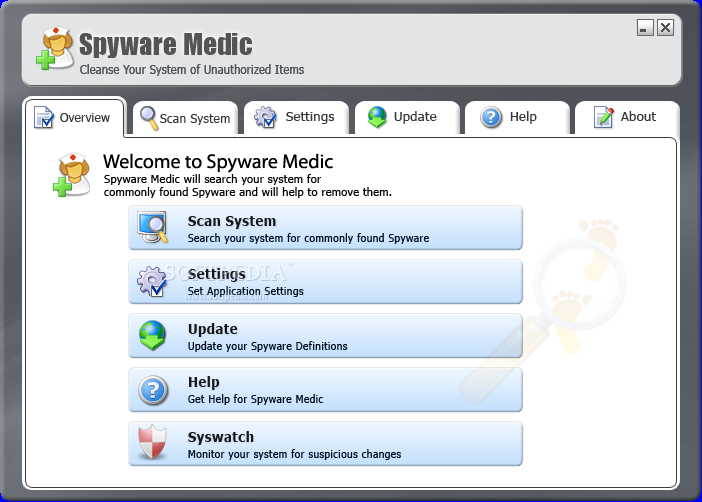Start Scan System from the large button
The image size is (702, 502).
[x=325, y=228]
